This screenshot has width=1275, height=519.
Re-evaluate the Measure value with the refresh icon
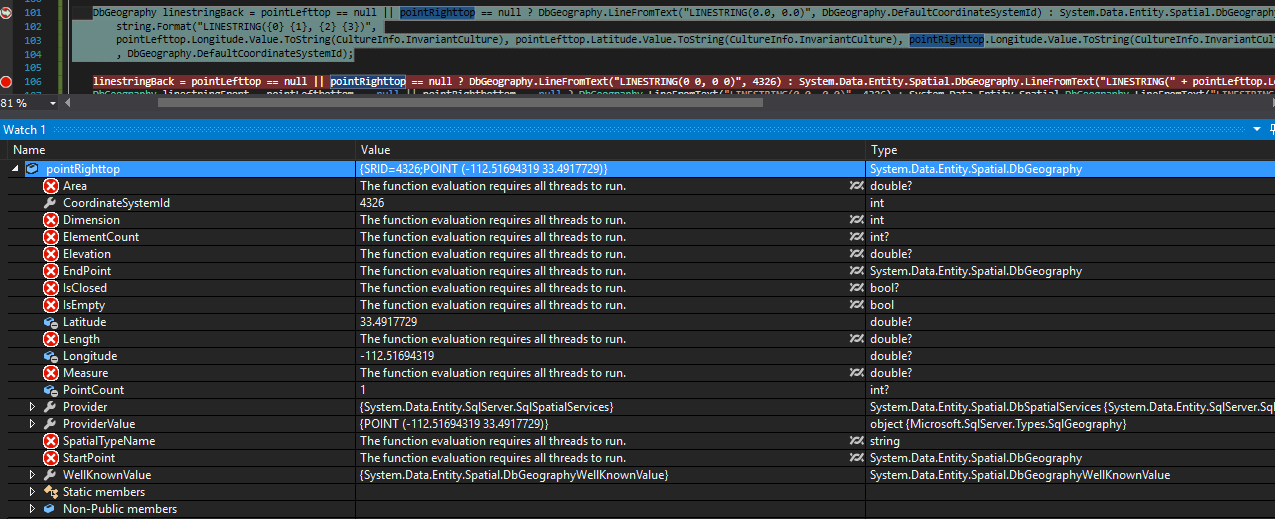[x=856, y=373]
